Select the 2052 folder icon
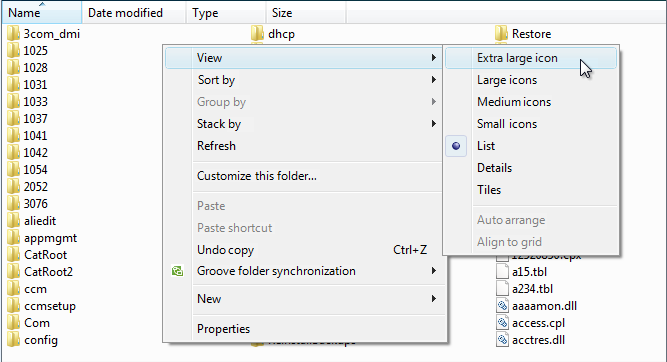Image resolution: width=667 pixels, height=362 pixels. click(13, 187)
